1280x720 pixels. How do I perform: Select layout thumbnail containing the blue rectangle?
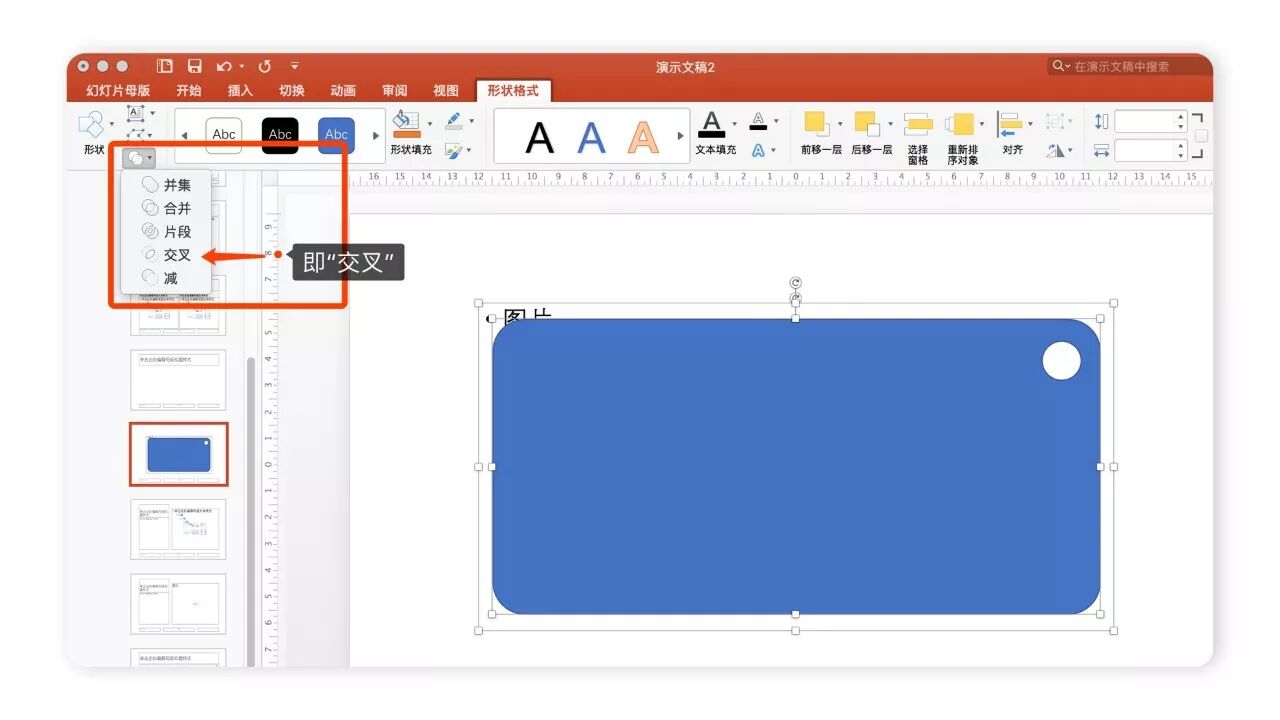click(179, 454)
